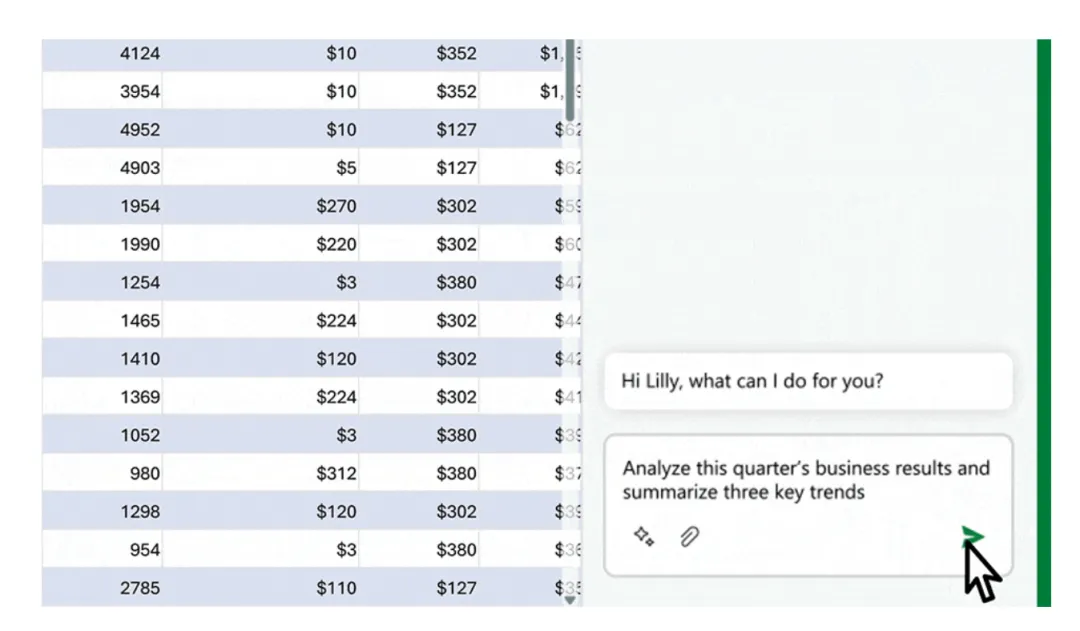The width and height of the screenshot is (1080, 631).
Task: Click the cell with value 1954
Action: (139, 206)
